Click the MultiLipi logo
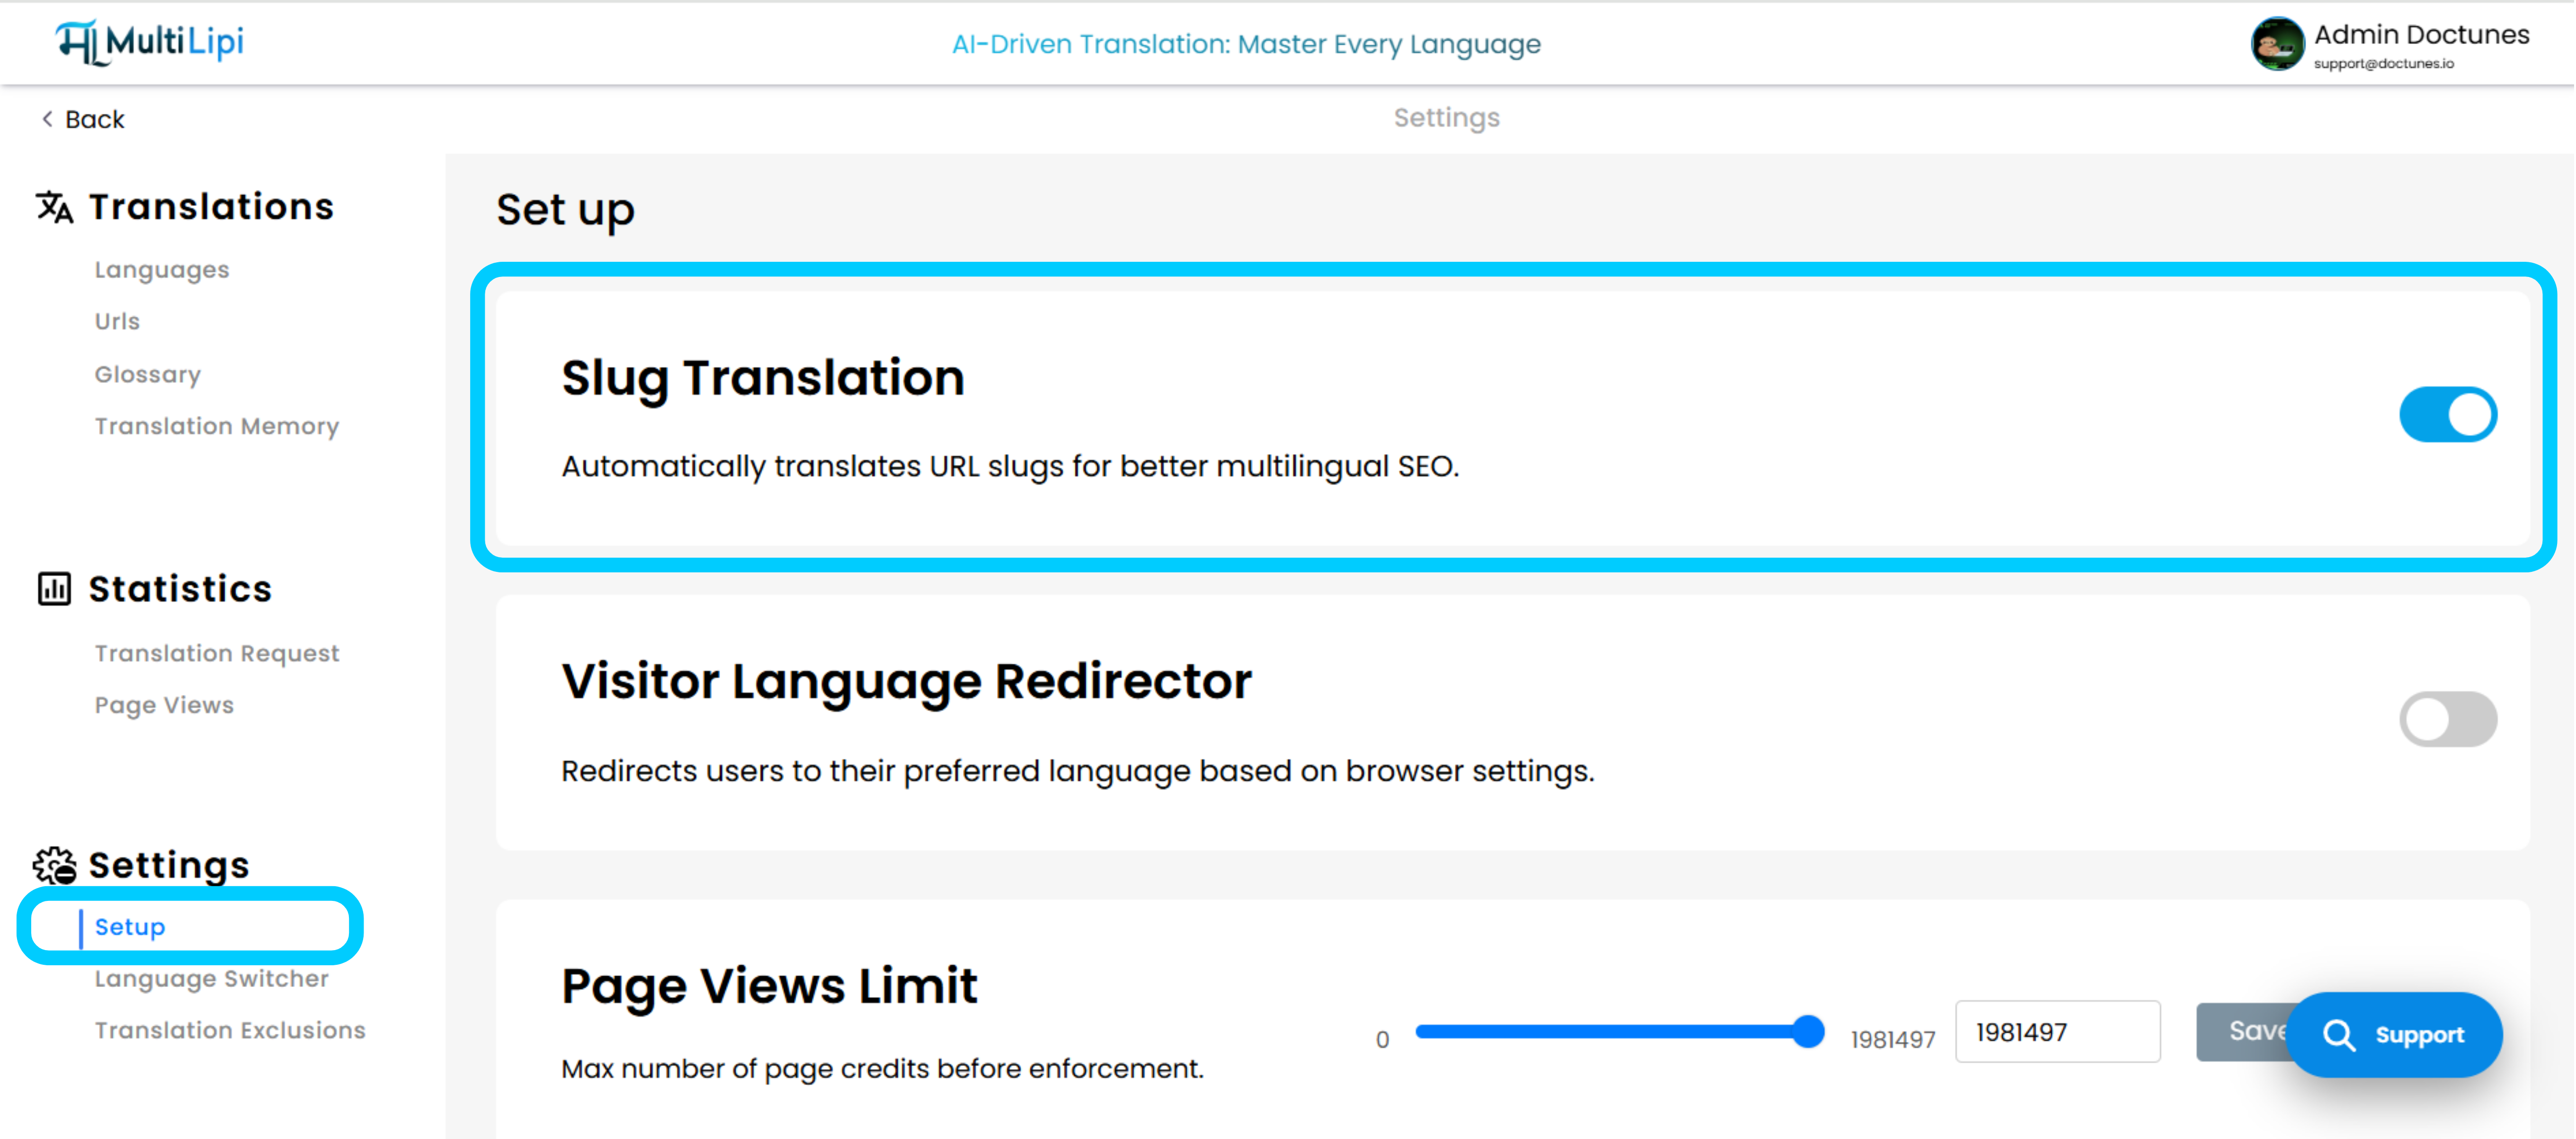This screenshot has height=1139, width=2576. point(150,42)
